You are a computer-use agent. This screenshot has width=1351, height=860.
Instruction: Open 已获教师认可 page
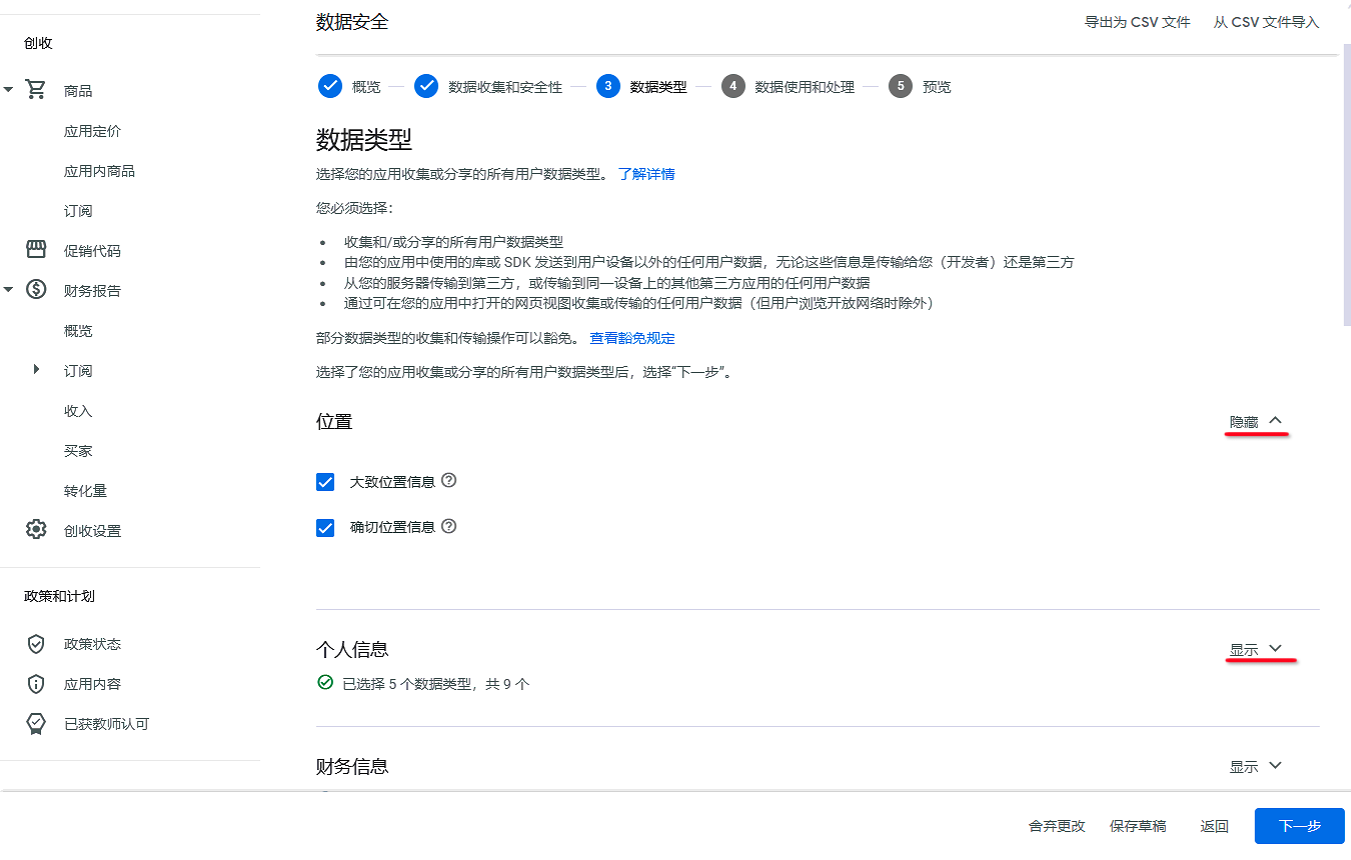click(106, 724)
